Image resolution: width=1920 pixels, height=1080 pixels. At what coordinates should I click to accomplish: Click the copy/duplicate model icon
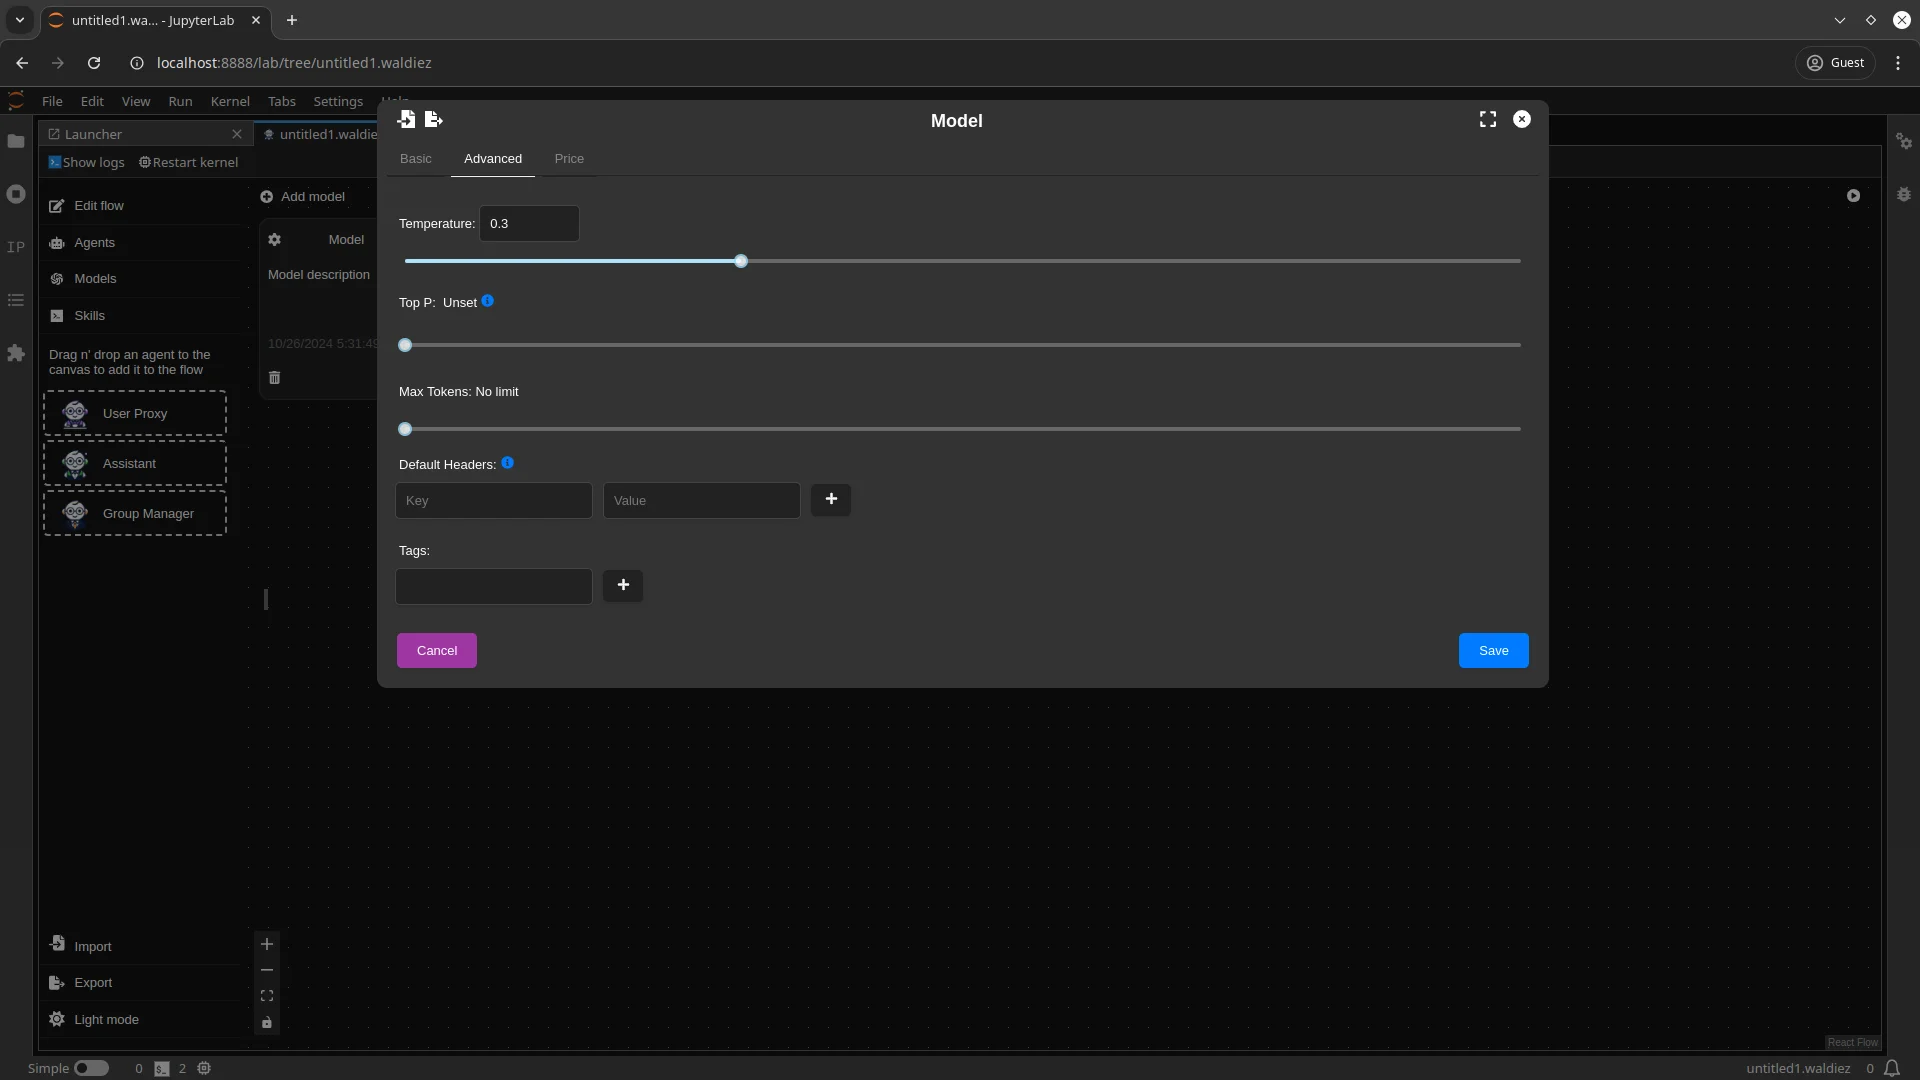coord(433,119)
